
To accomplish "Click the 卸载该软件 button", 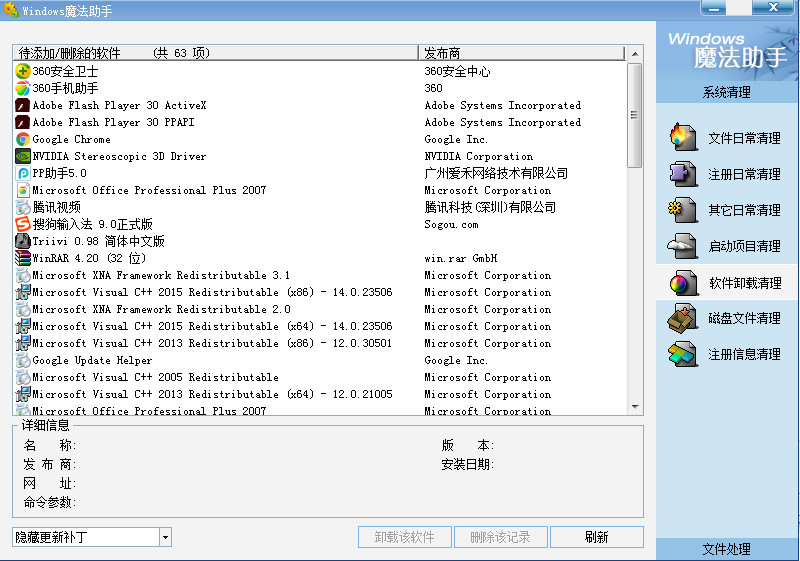I will coord(405,537).
